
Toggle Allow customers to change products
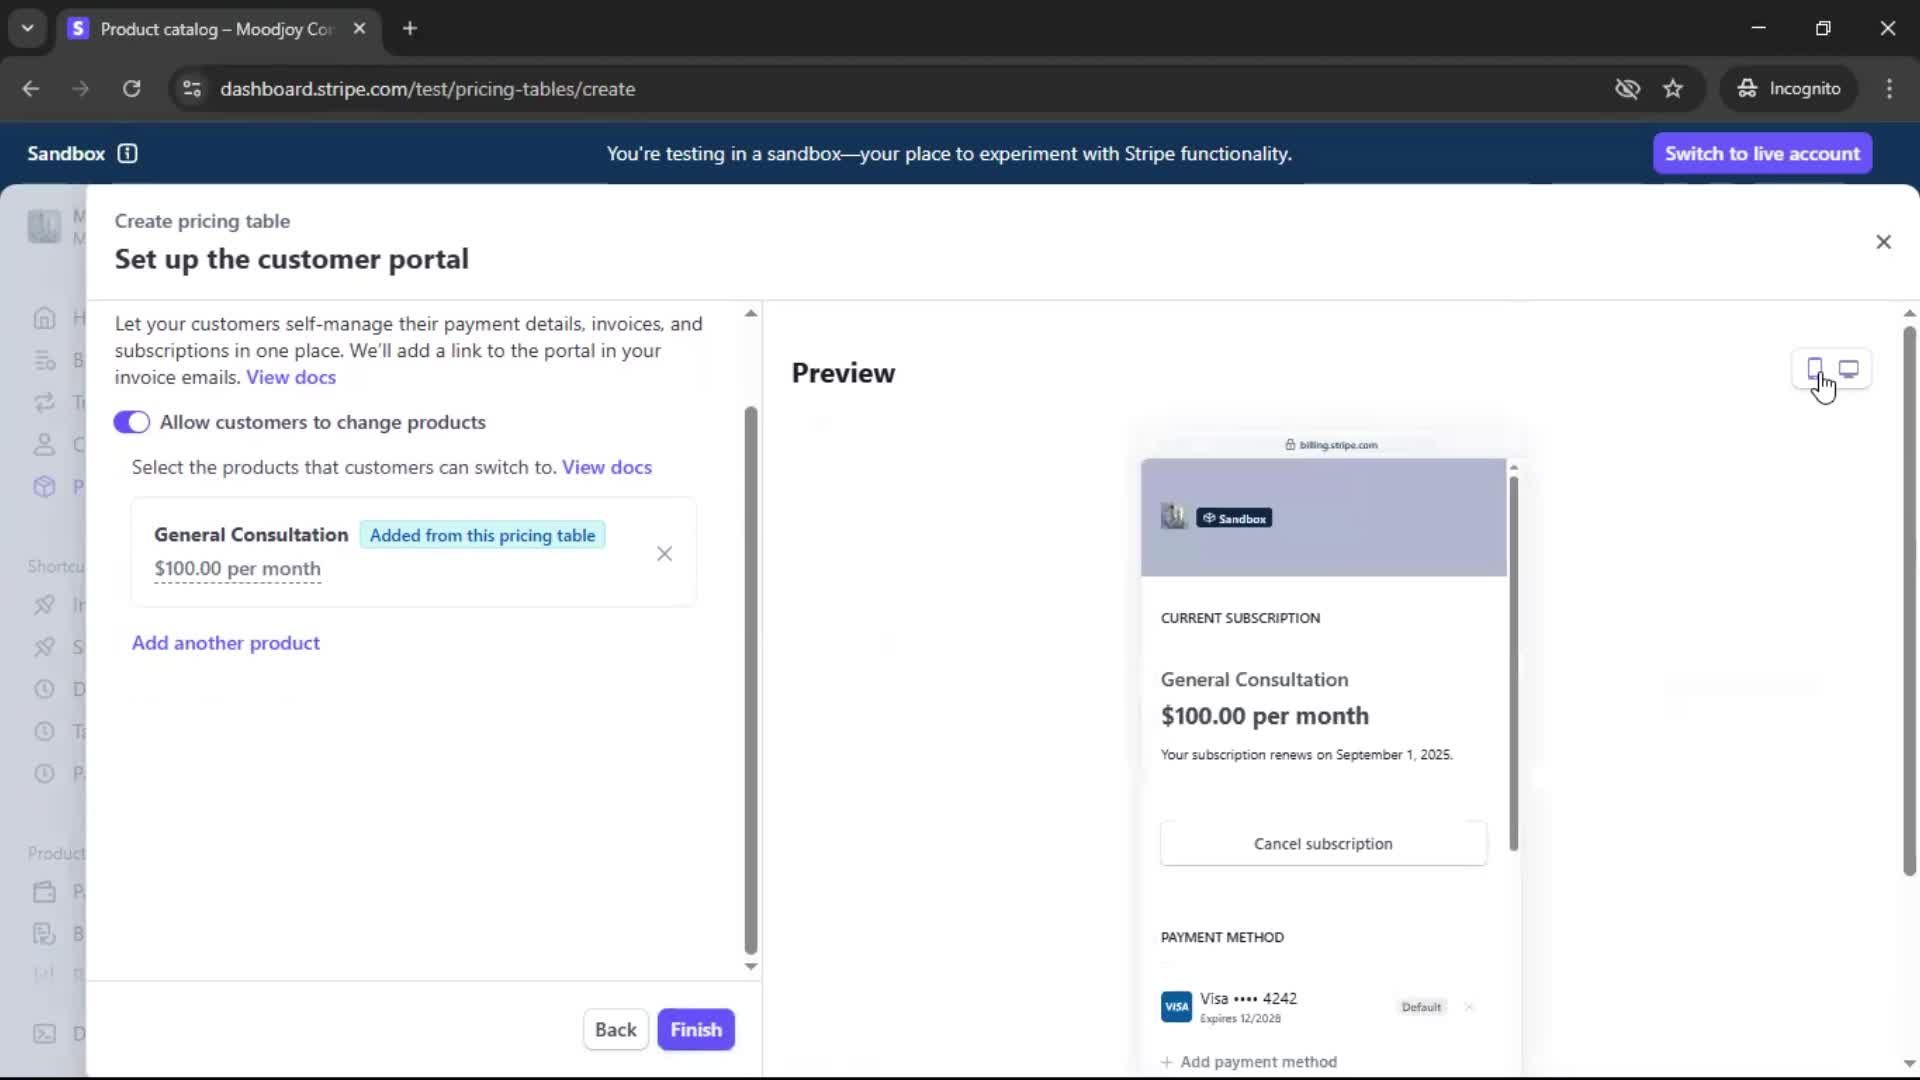coord(132,422)
